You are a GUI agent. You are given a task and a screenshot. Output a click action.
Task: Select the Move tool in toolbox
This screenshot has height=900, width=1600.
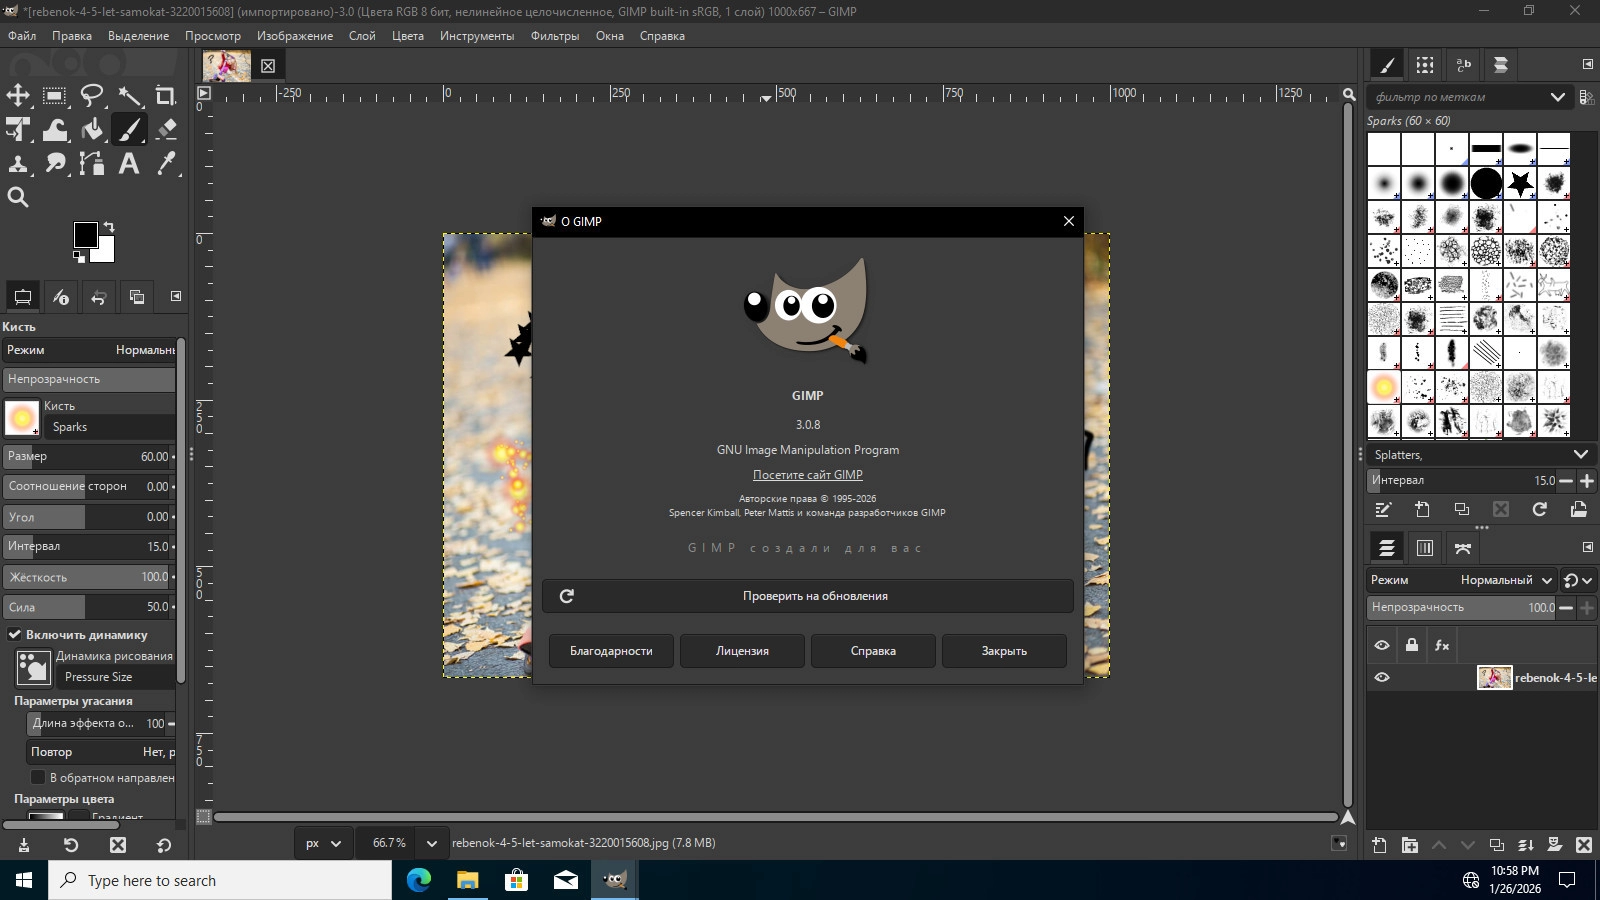pos(18,96)
